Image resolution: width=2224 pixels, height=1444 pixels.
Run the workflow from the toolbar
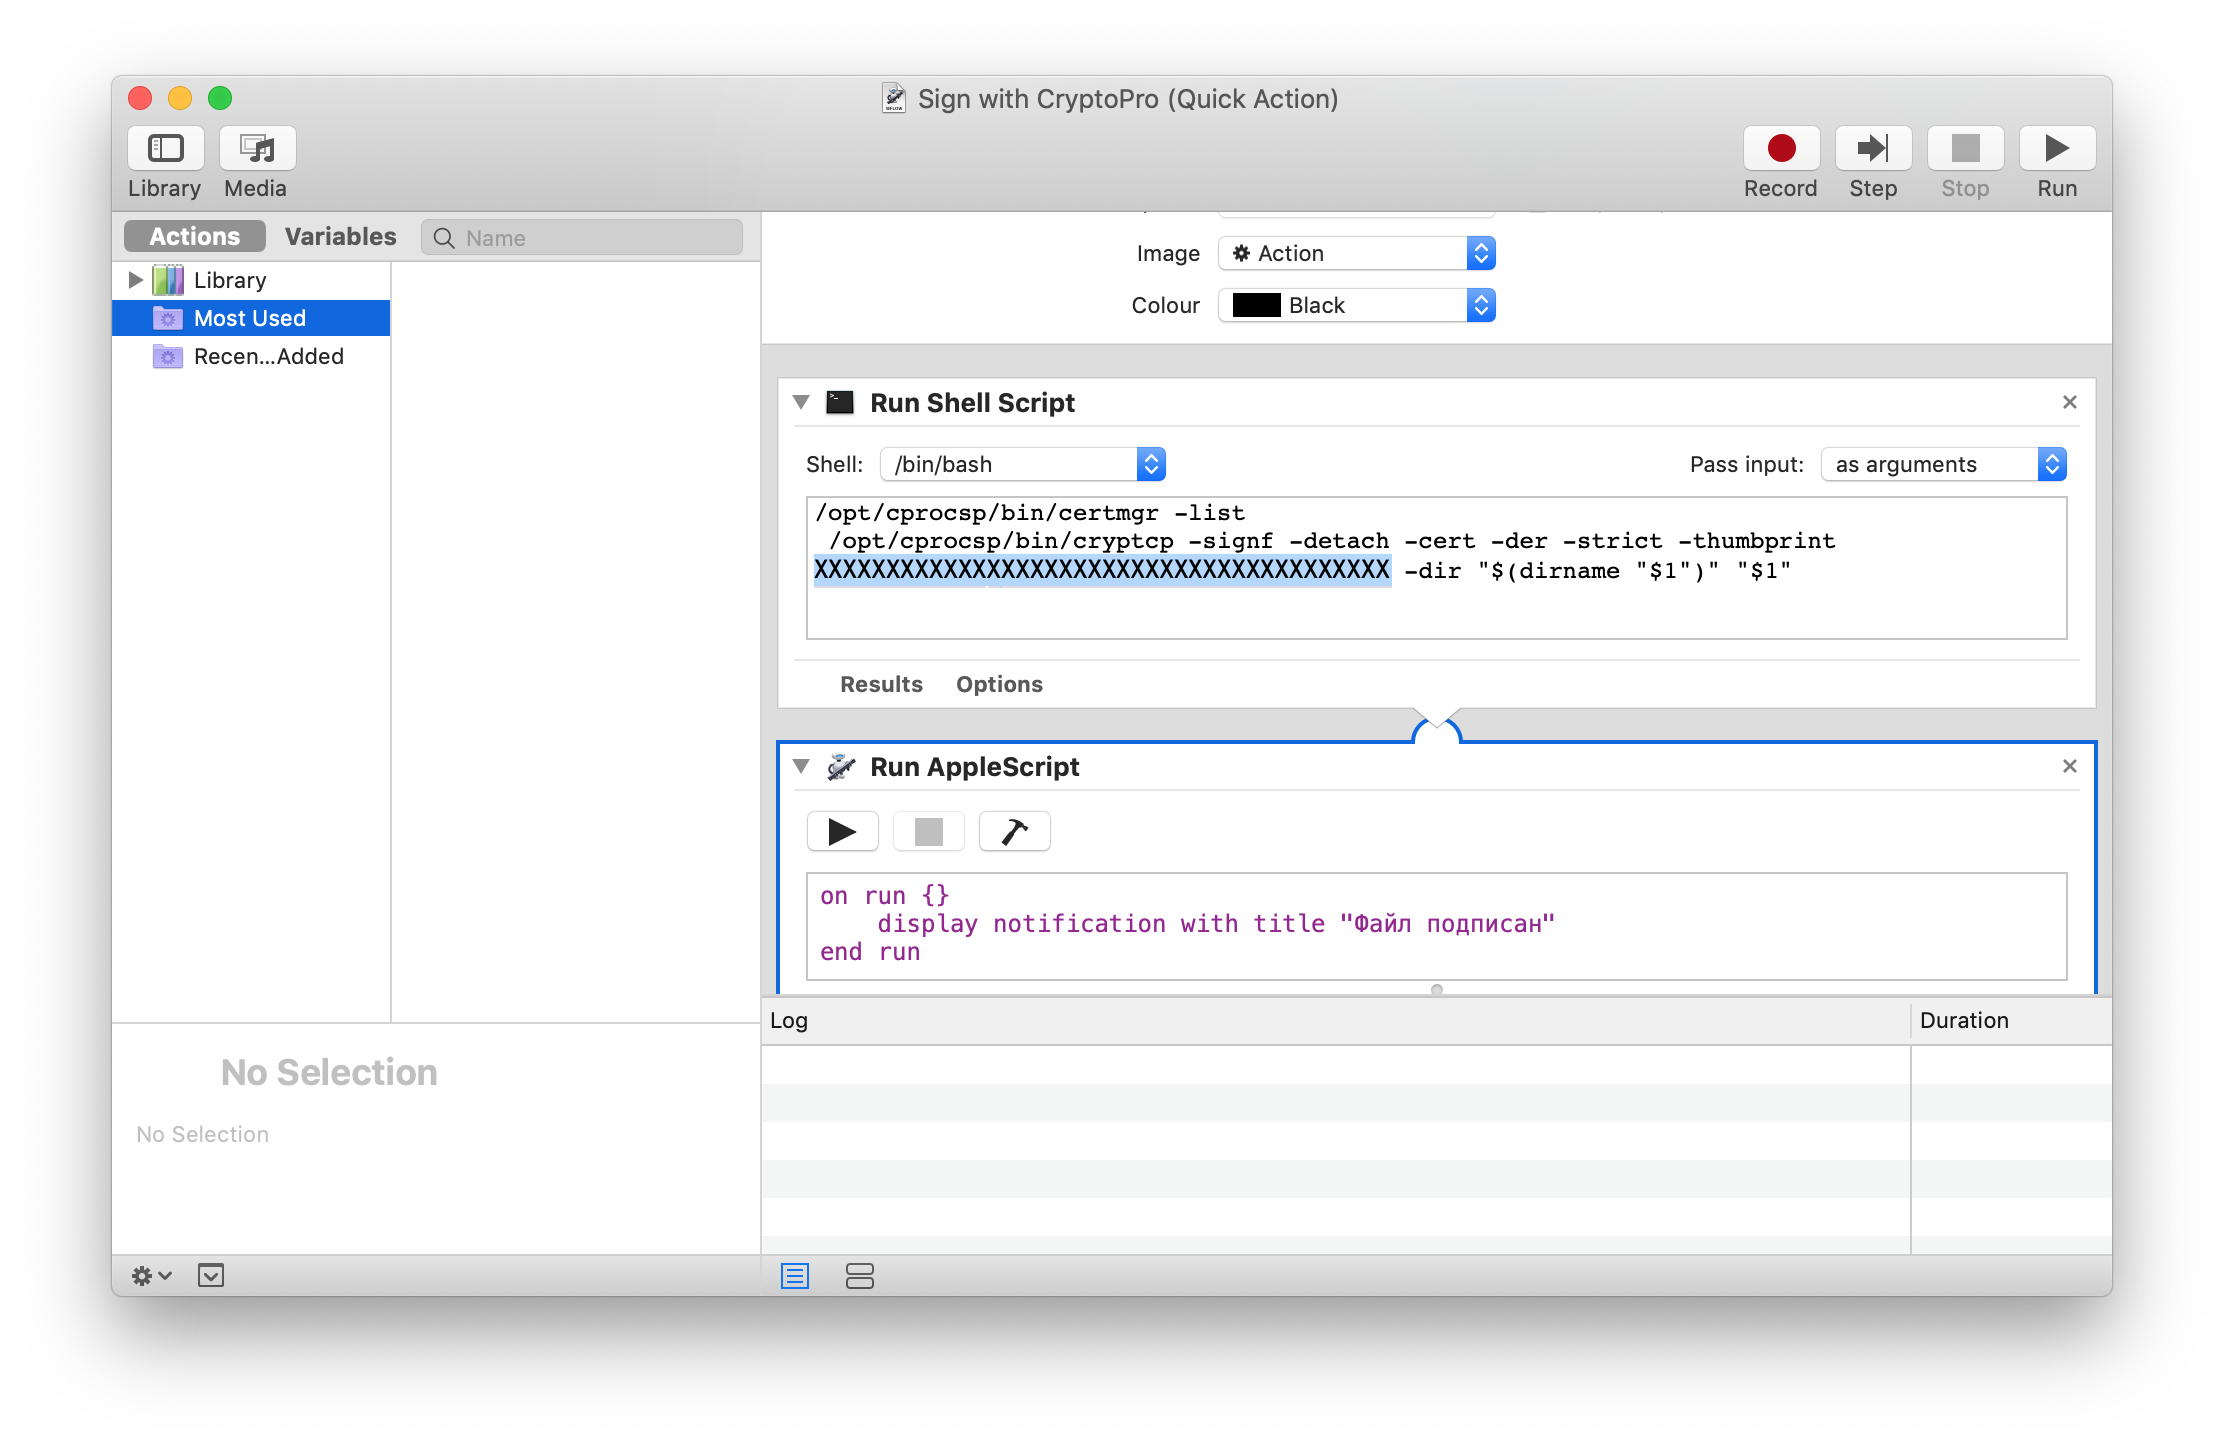(2057, 148)
